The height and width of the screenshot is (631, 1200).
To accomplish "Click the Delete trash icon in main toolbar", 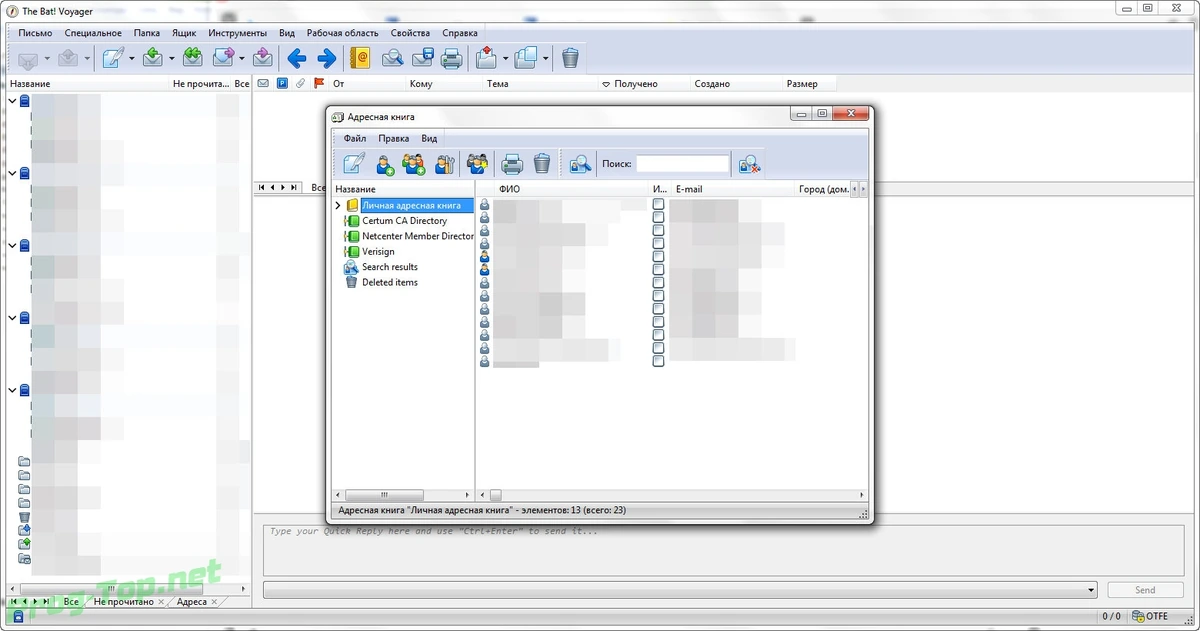I will pyautogui.click(x=570, y=58).
